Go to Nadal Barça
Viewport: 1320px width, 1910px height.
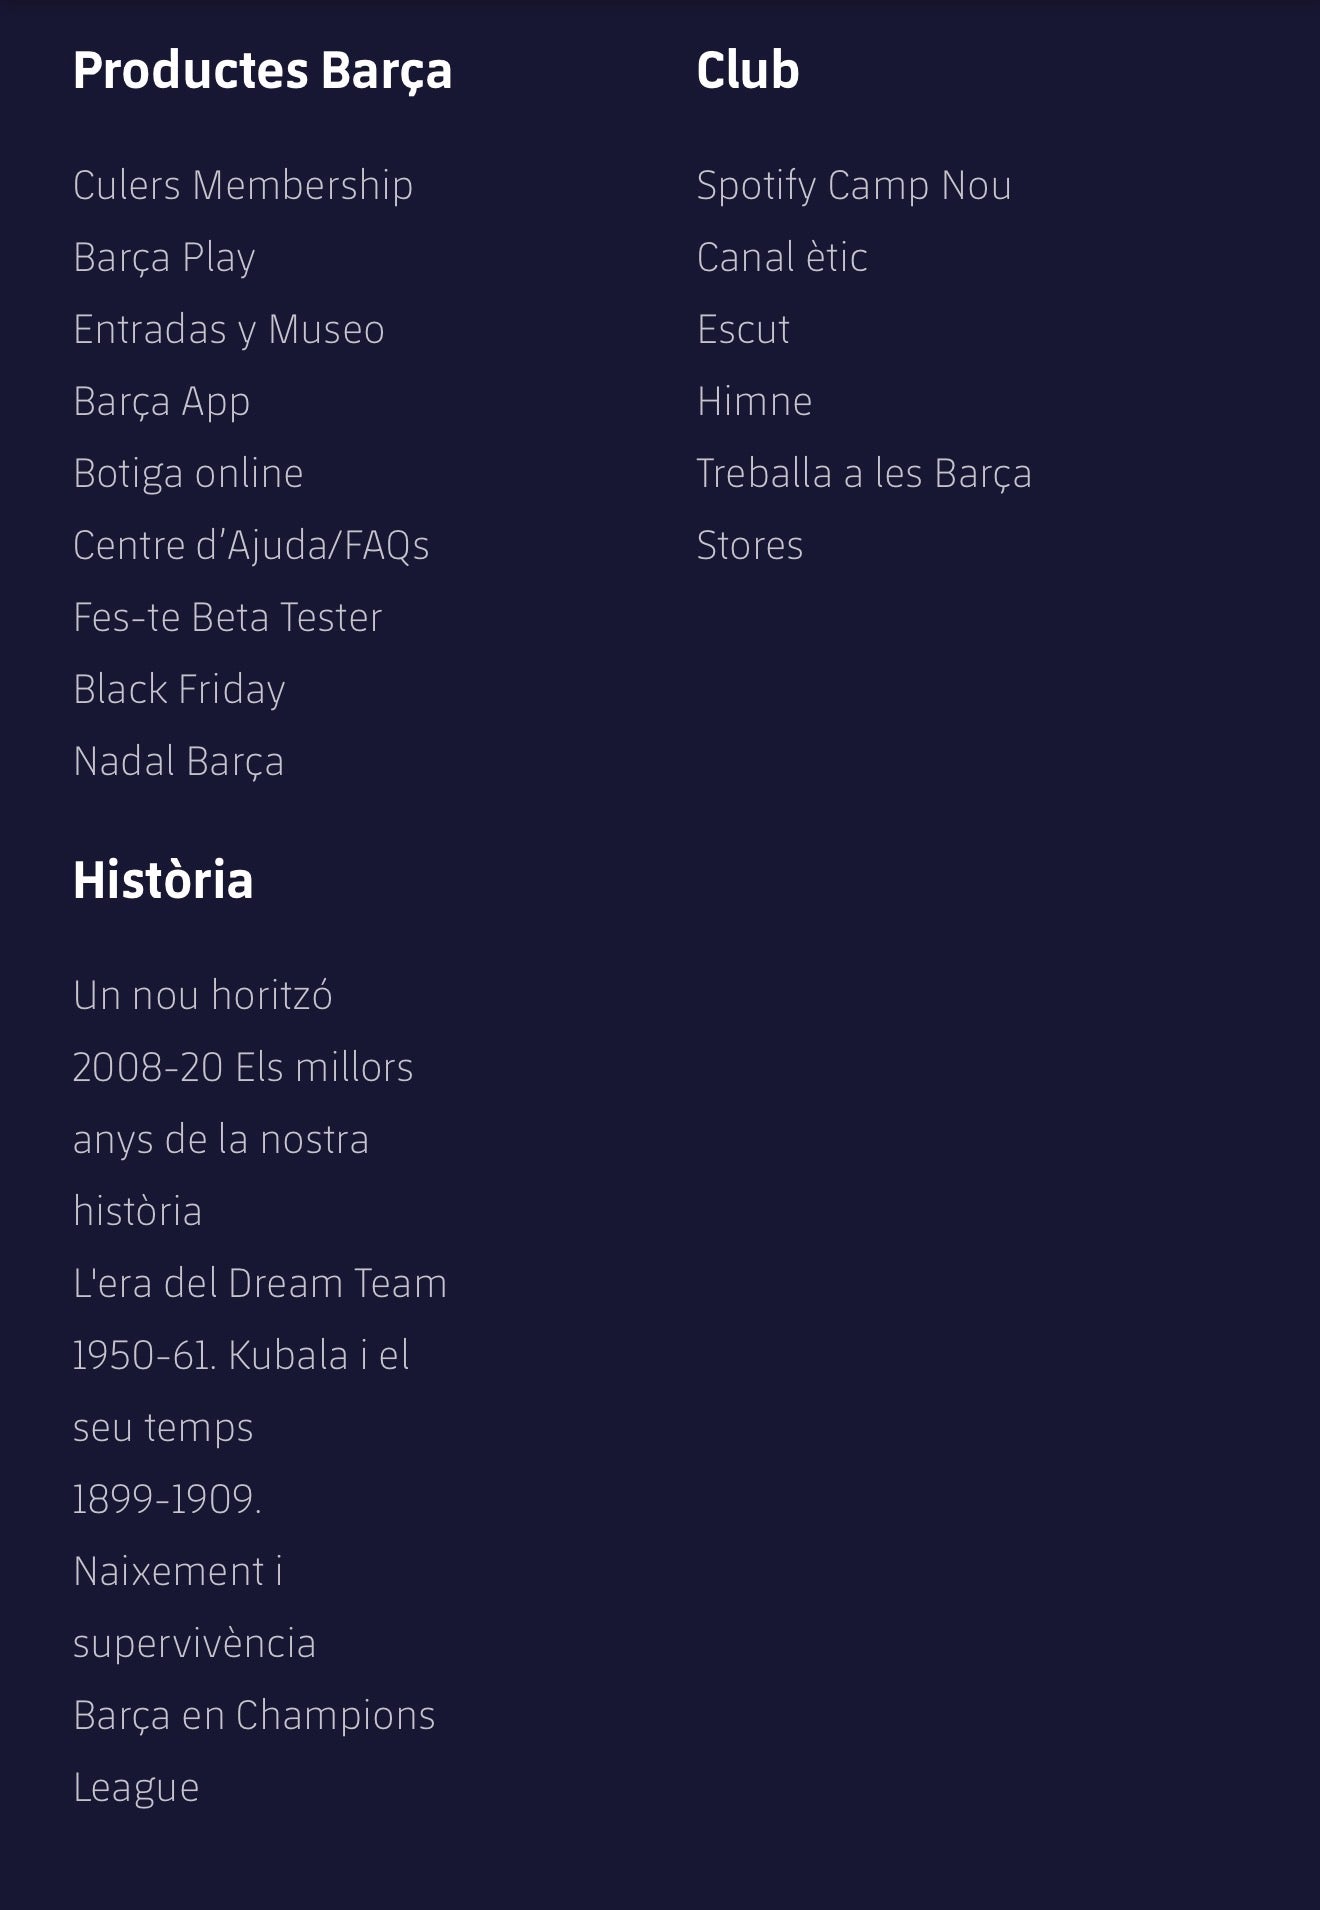(178, 762)
